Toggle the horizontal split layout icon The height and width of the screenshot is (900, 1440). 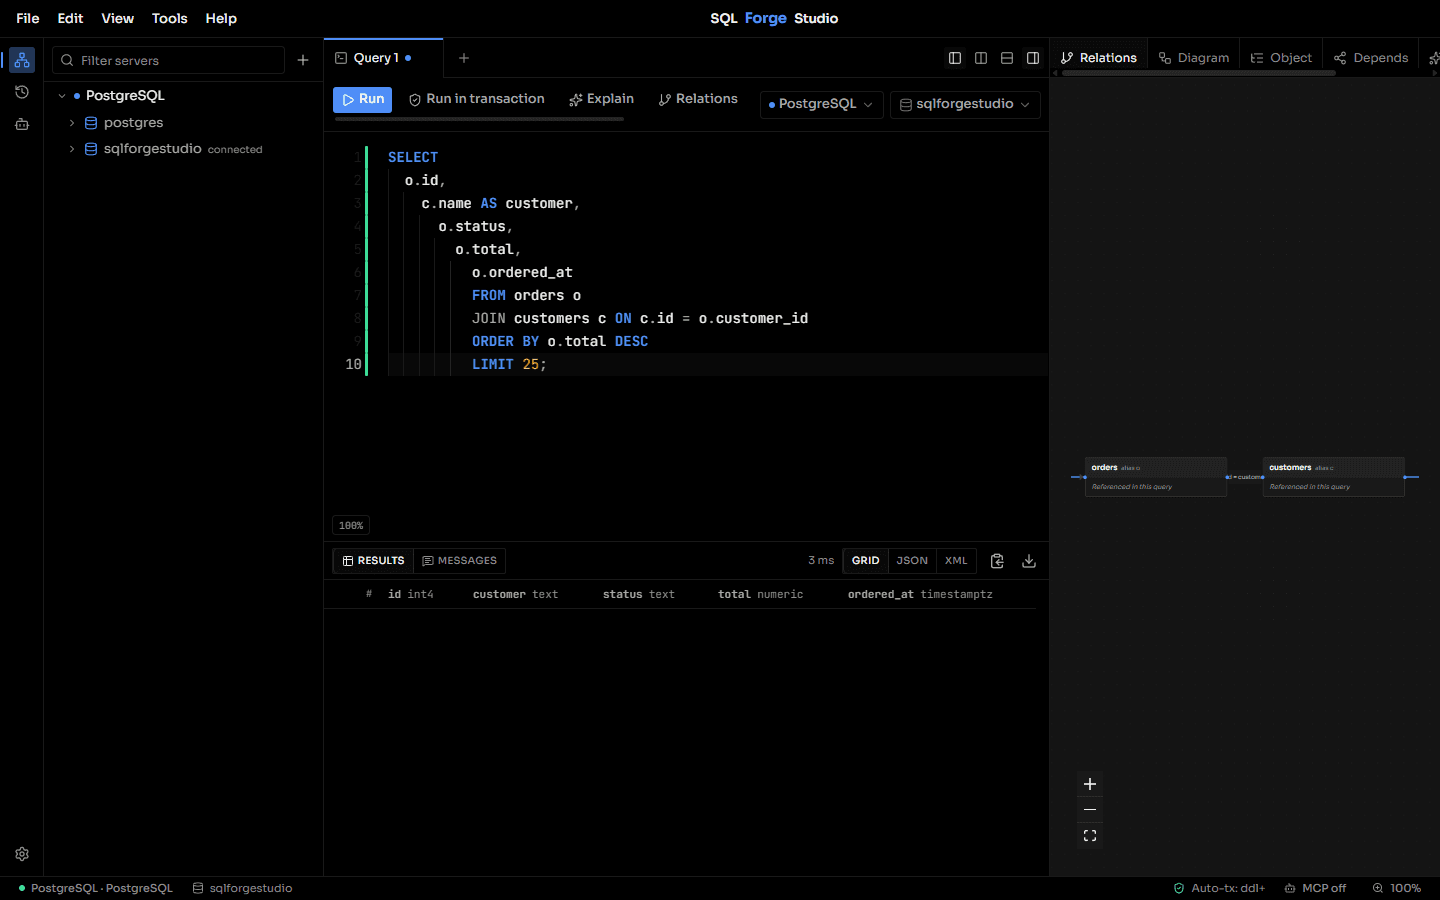point(1007,58)
